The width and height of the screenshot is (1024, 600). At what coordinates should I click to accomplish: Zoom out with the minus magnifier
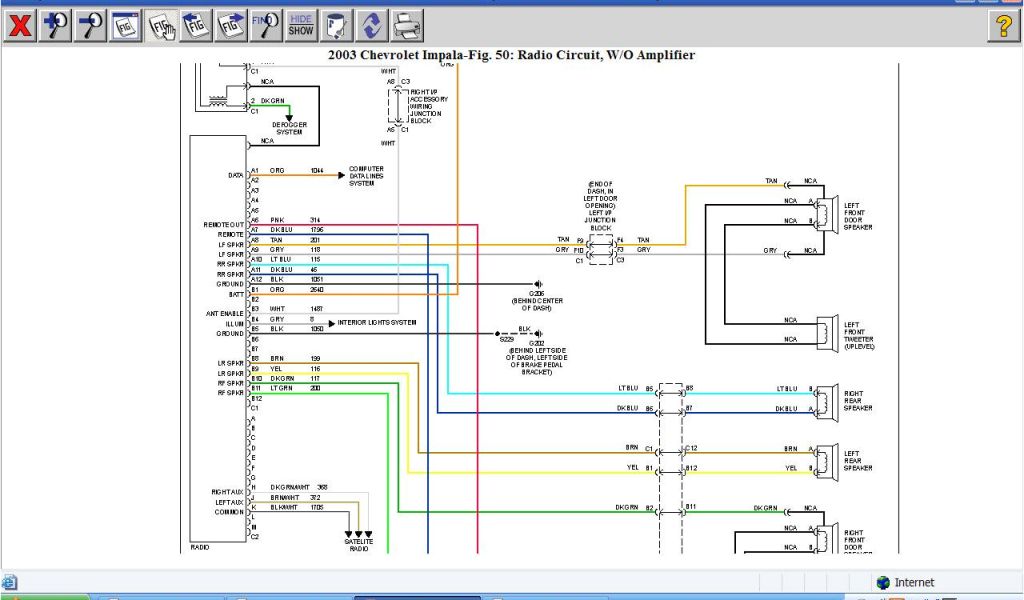tap(91, 25)
